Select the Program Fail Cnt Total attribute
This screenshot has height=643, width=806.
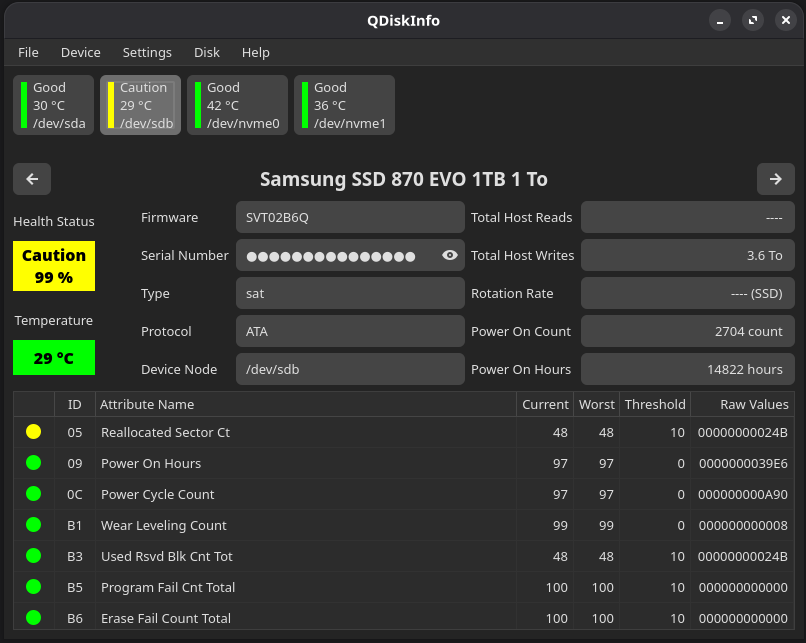[168, 587]
